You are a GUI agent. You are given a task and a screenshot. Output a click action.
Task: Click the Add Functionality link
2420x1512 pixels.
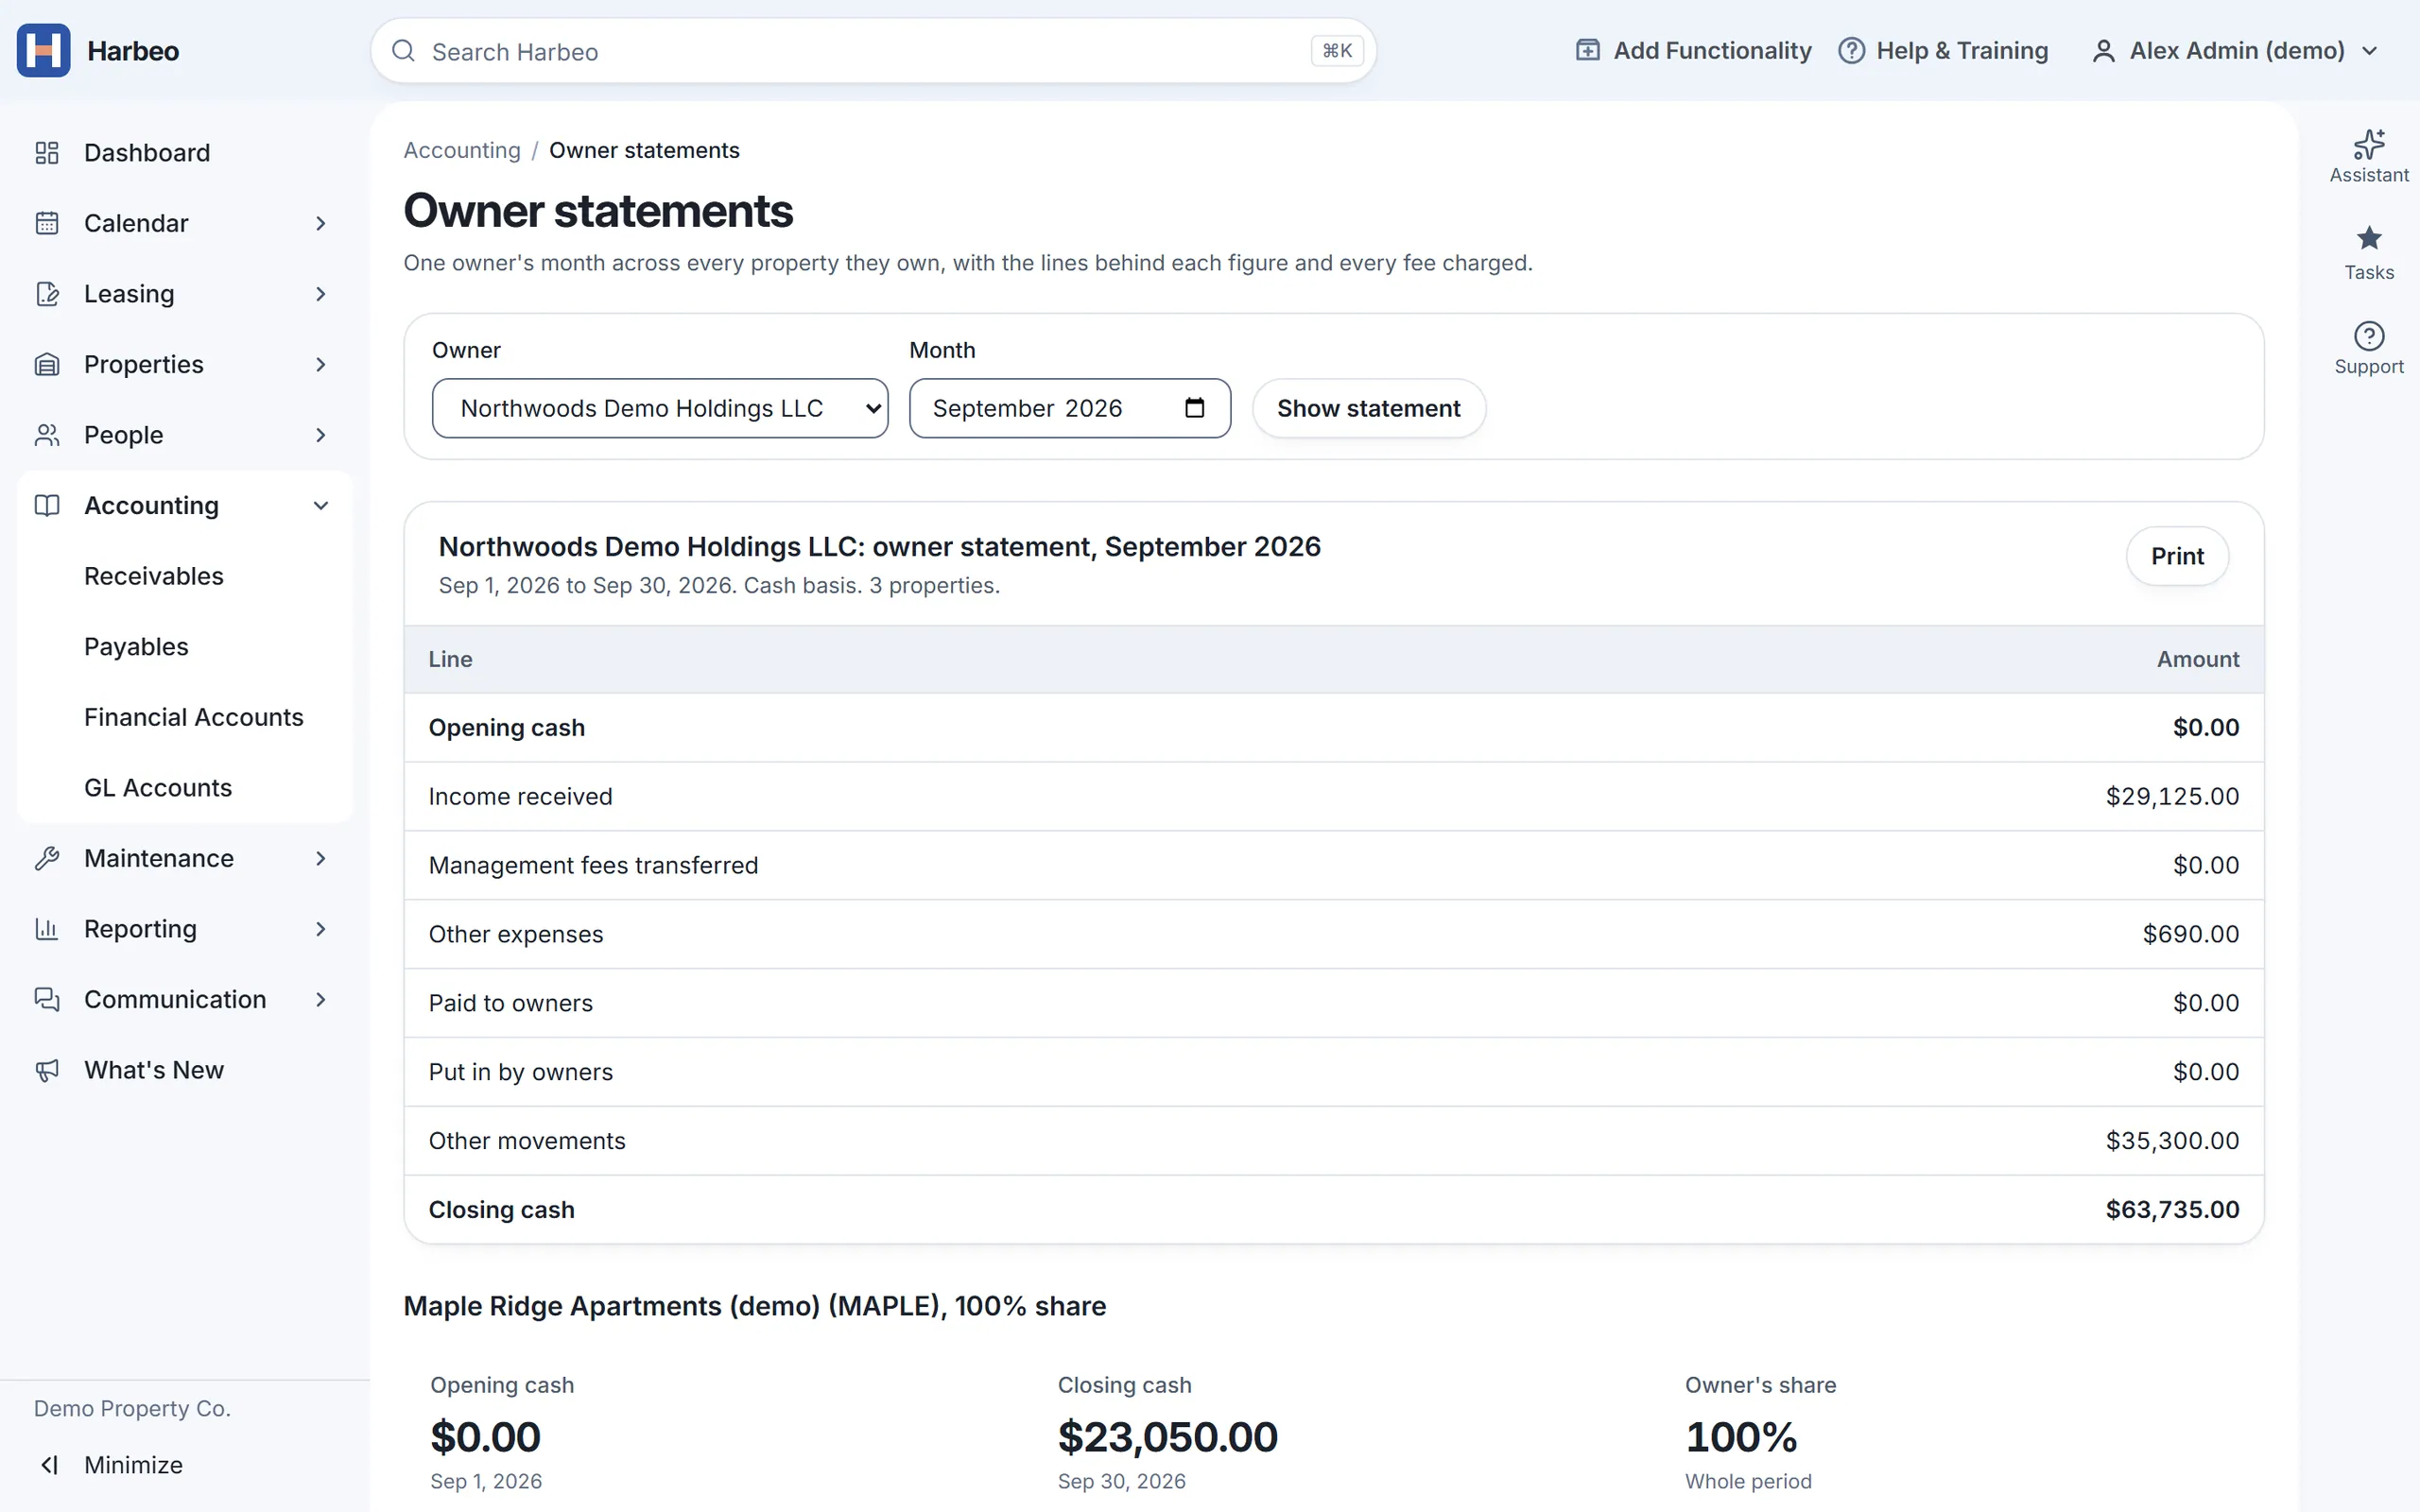(x=1693, y=50)
